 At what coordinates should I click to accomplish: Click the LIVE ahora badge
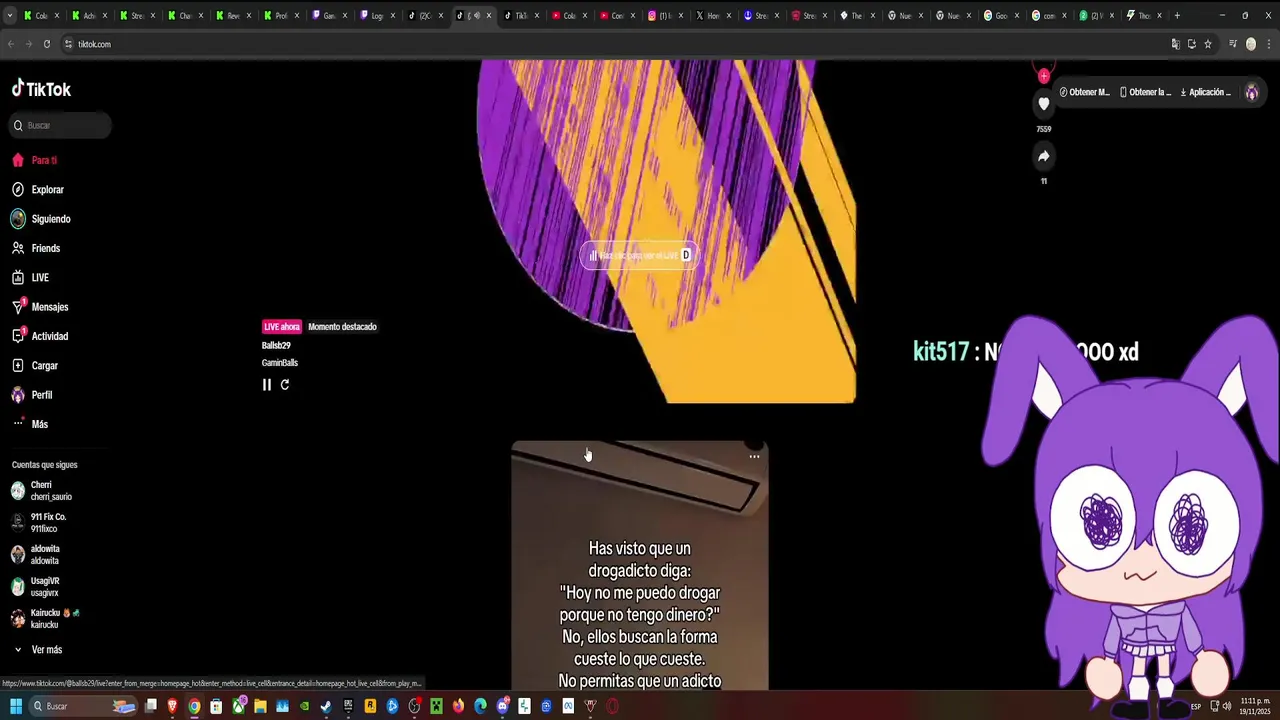click(282, 327)
